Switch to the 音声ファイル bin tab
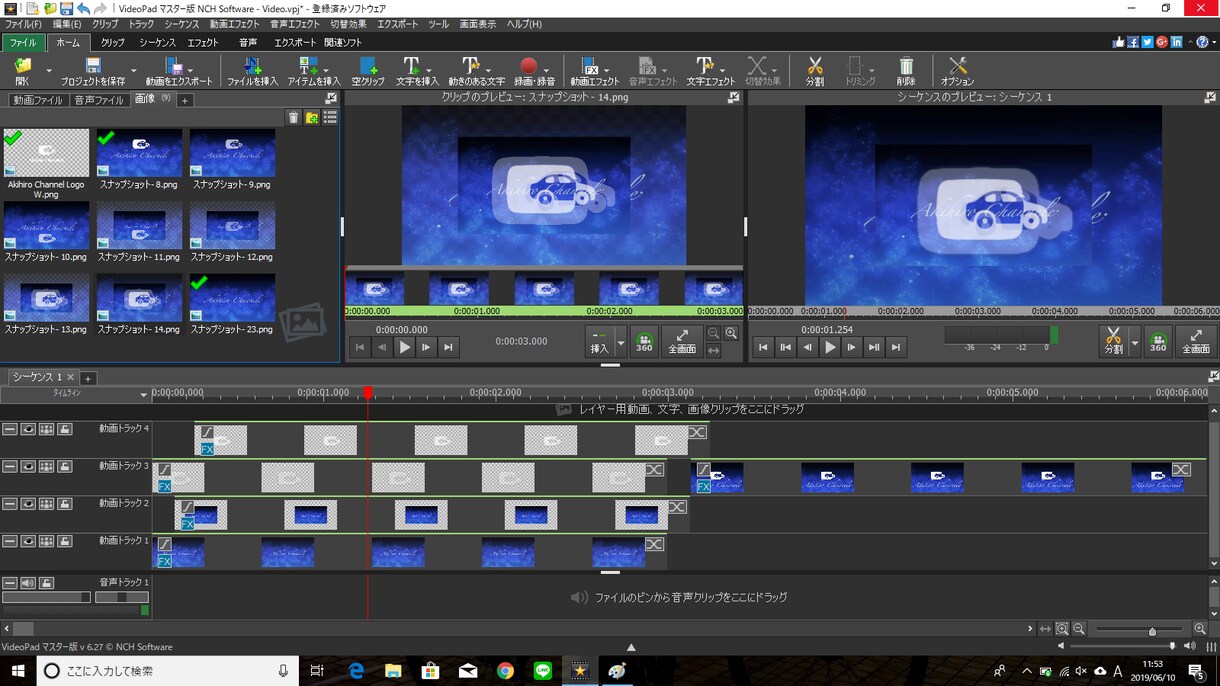1220x686 pixels. point(99,100)
